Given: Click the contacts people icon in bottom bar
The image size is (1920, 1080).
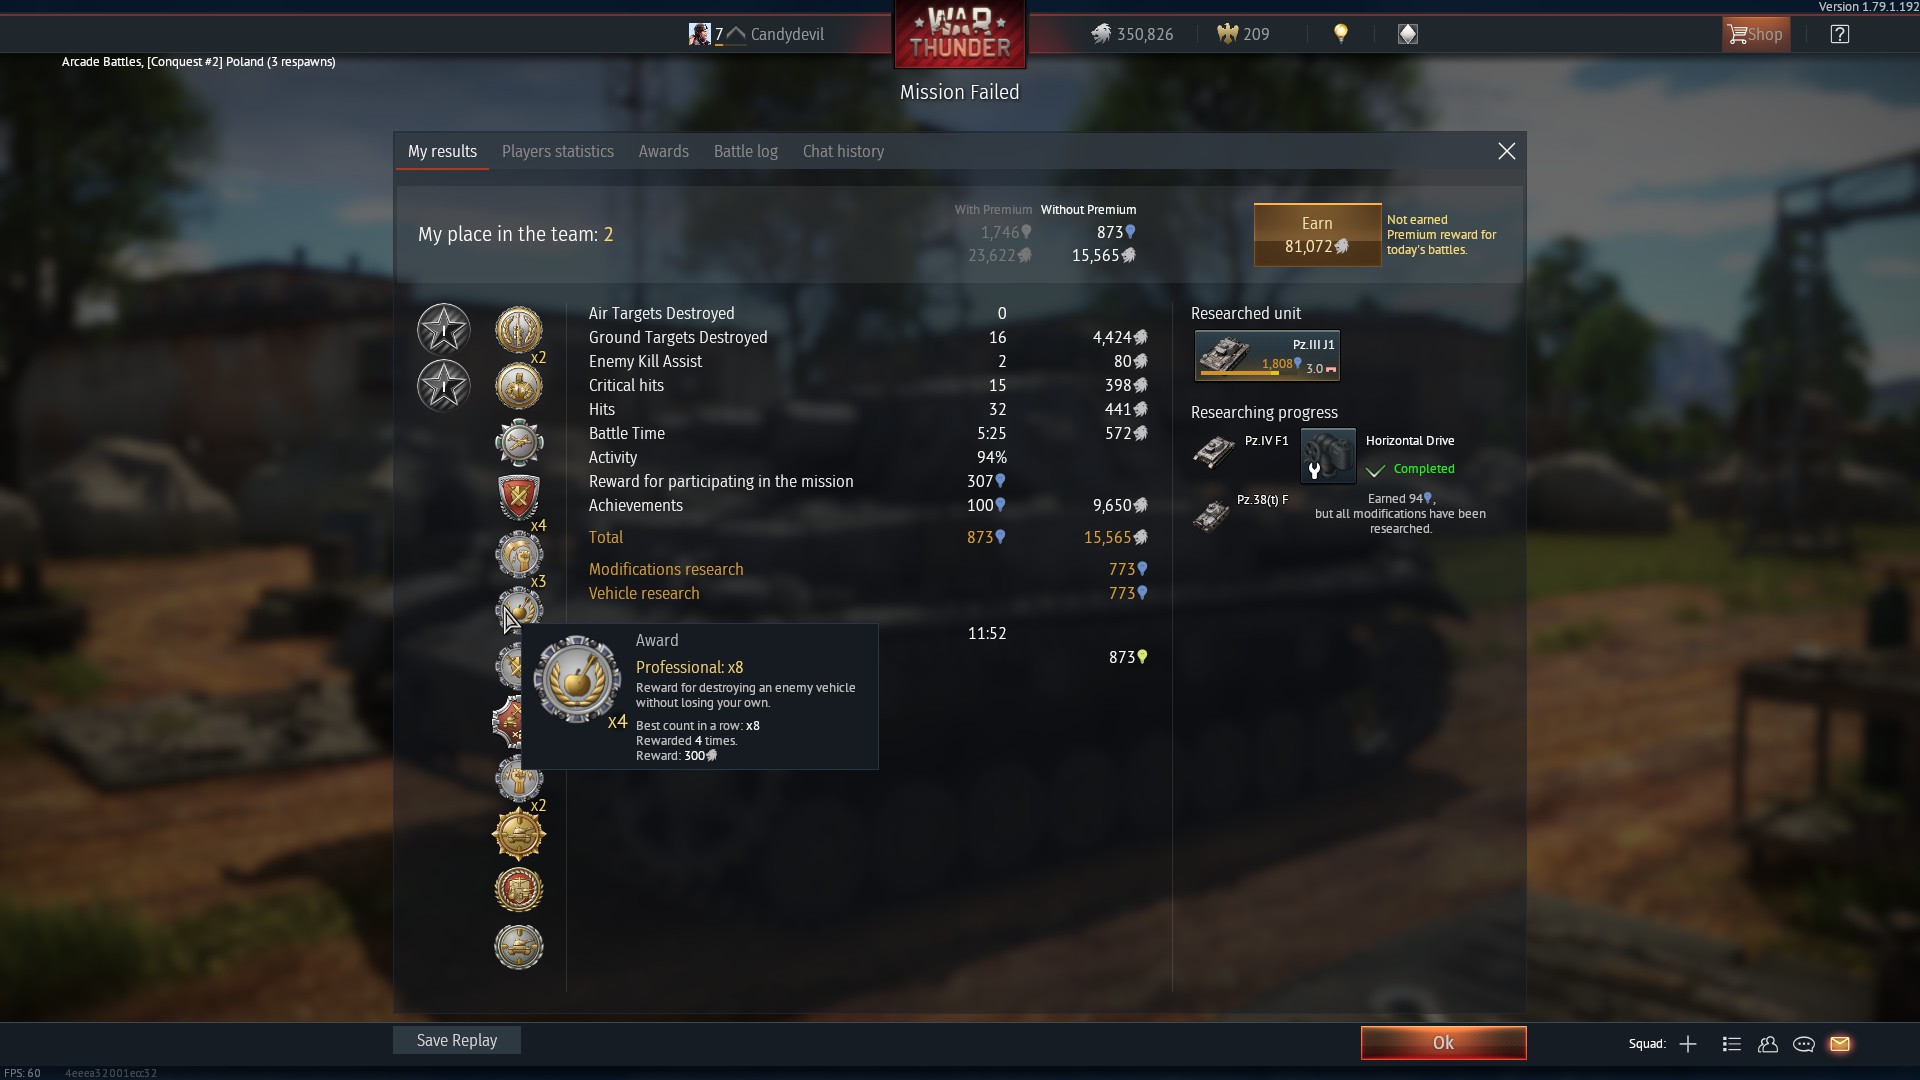Looking at the screenshot, I should click(x=1768, y=1044).
